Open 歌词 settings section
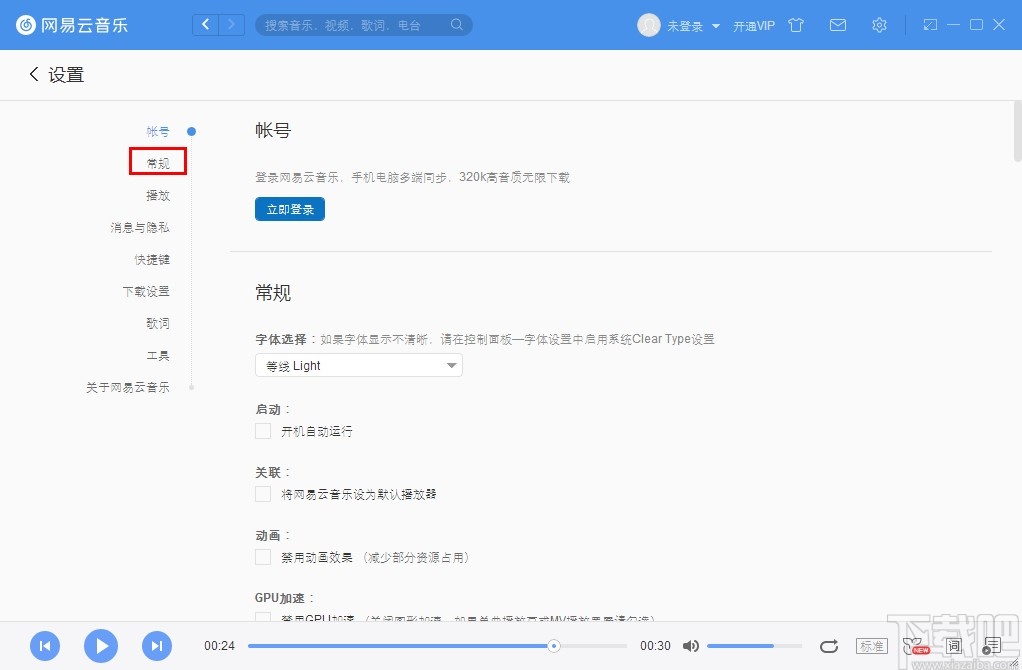1022x670 pixels. 158,323
